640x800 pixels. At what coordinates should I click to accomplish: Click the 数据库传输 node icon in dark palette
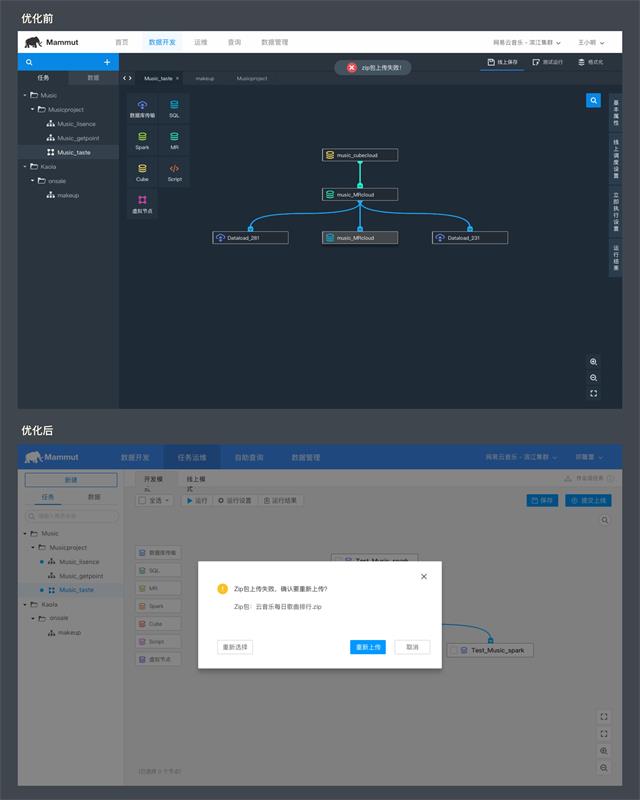(142, 105)
